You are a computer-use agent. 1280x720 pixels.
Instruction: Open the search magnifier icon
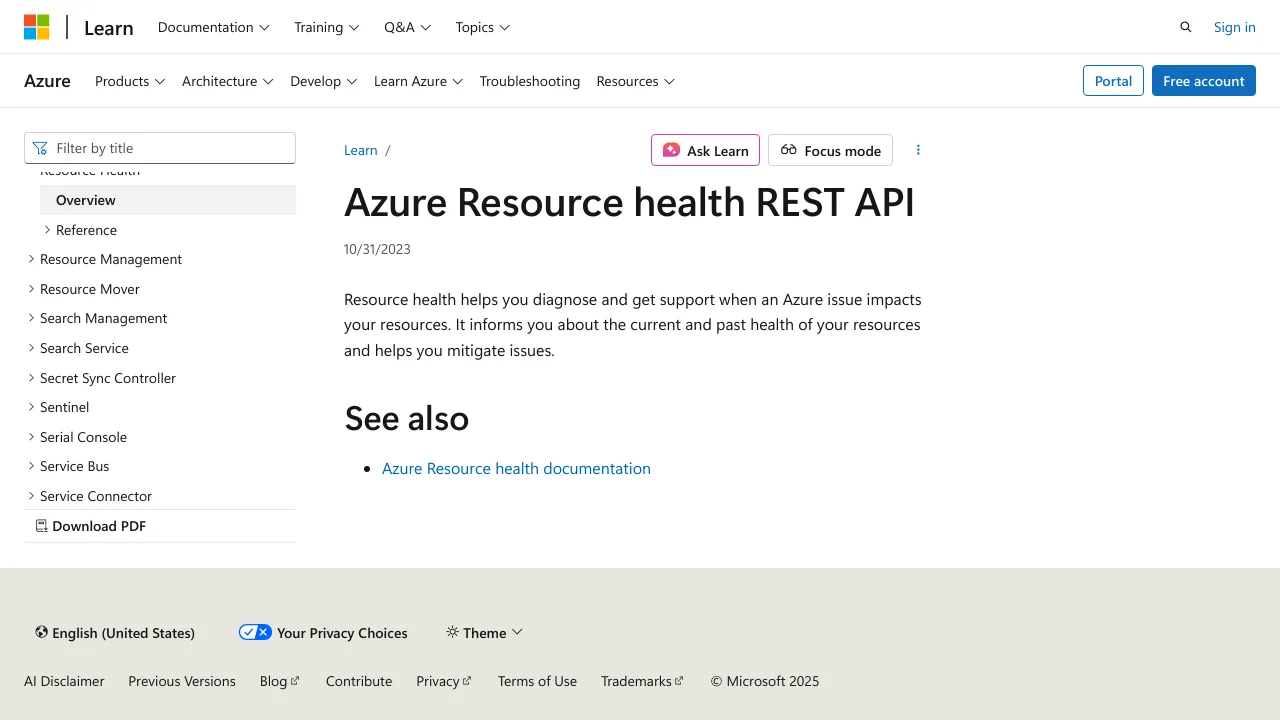click(1186, 27)
